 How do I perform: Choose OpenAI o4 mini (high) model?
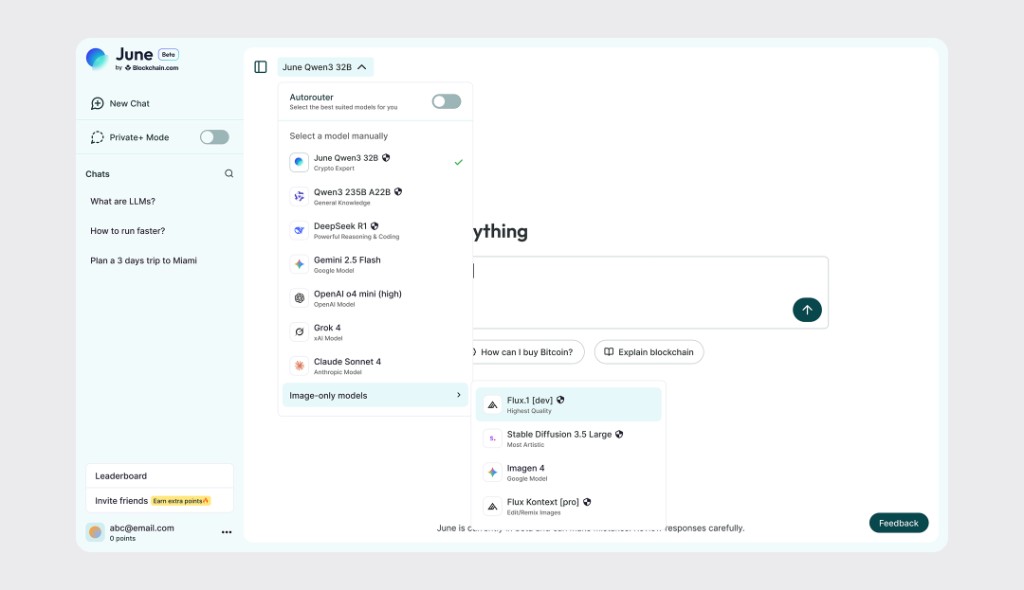click(x=375, y=298)
